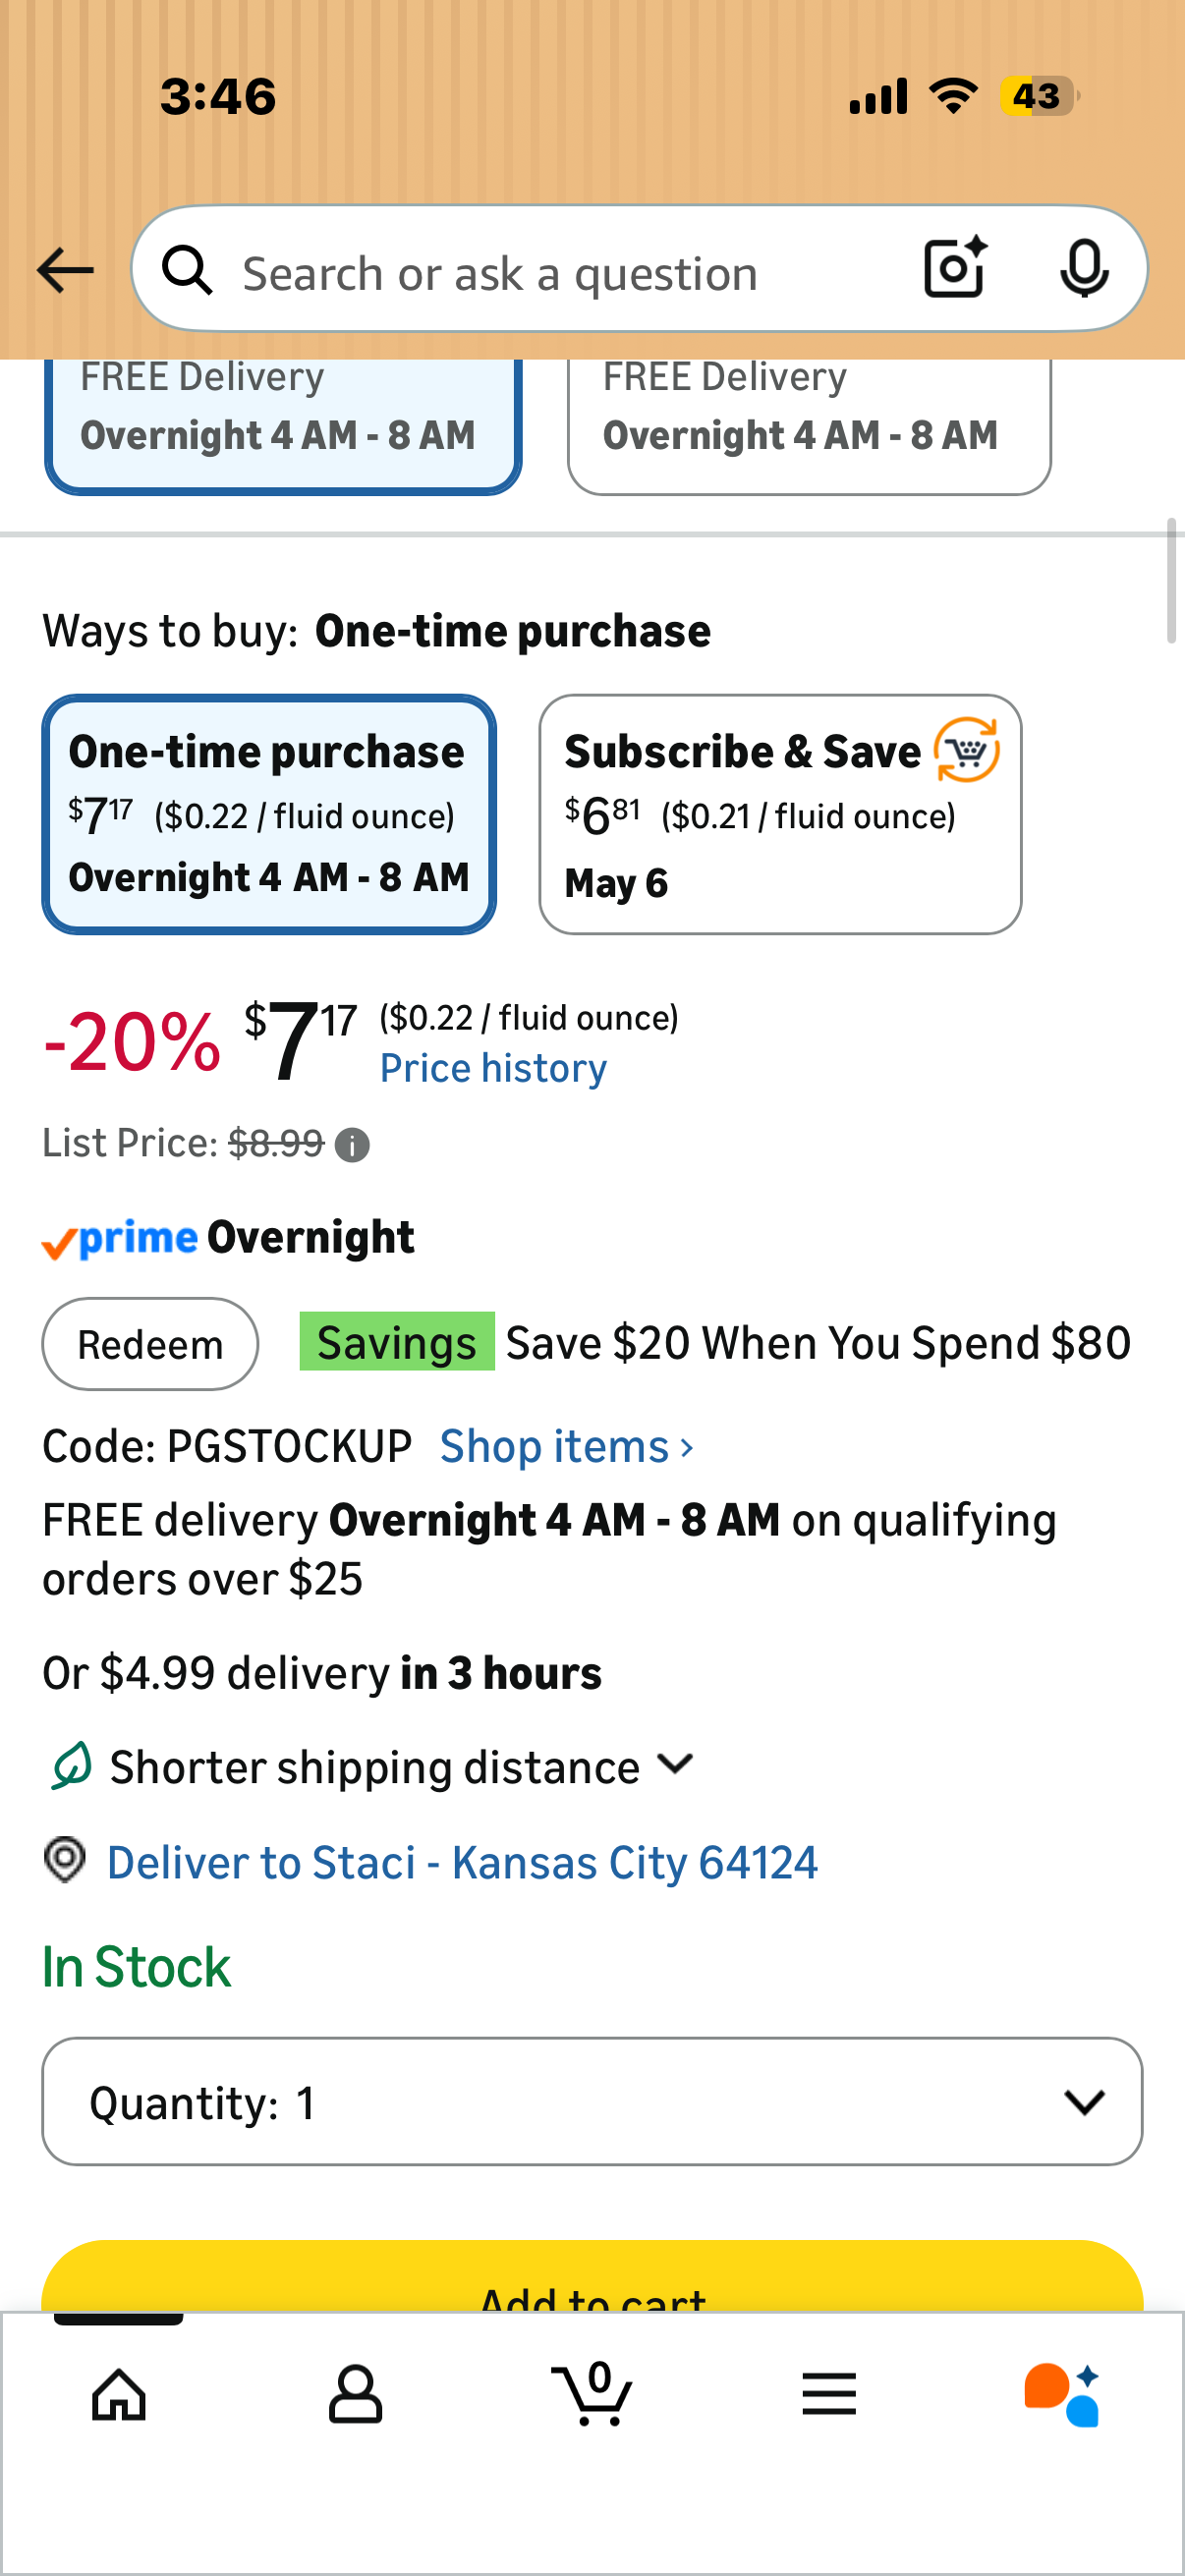
Task: Open Shop items for PGSTOCKUP code
Action: click(567, 1447)
